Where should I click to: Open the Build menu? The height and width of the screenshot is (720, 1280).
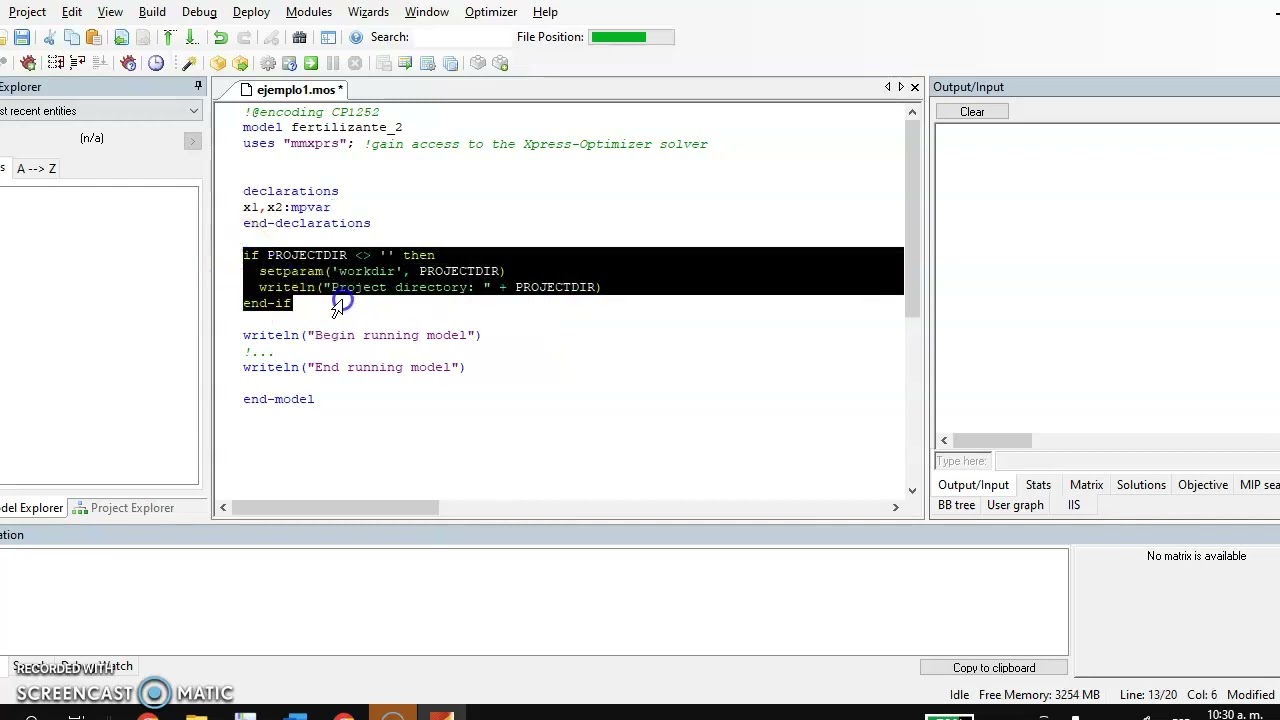(152, 12)
